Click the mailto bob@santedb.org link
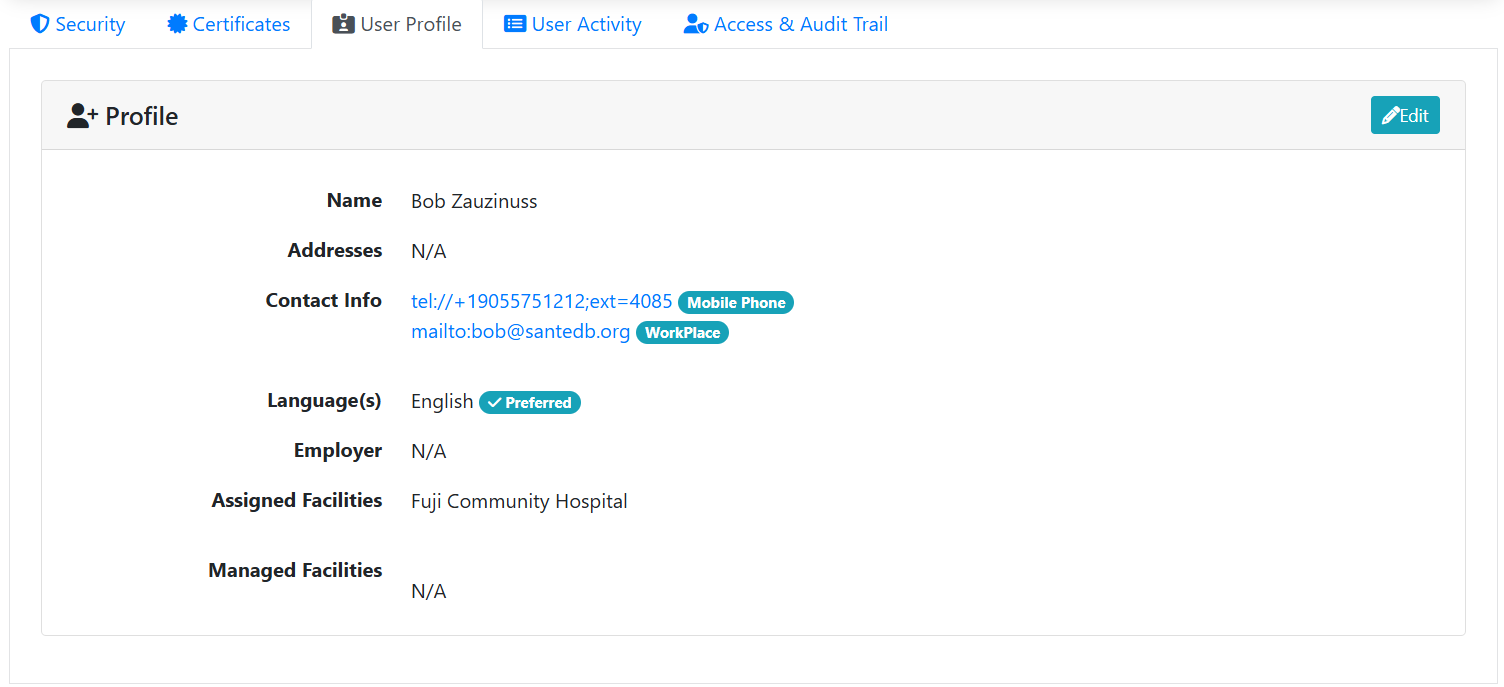The image size is (1504, 687). 520,332
